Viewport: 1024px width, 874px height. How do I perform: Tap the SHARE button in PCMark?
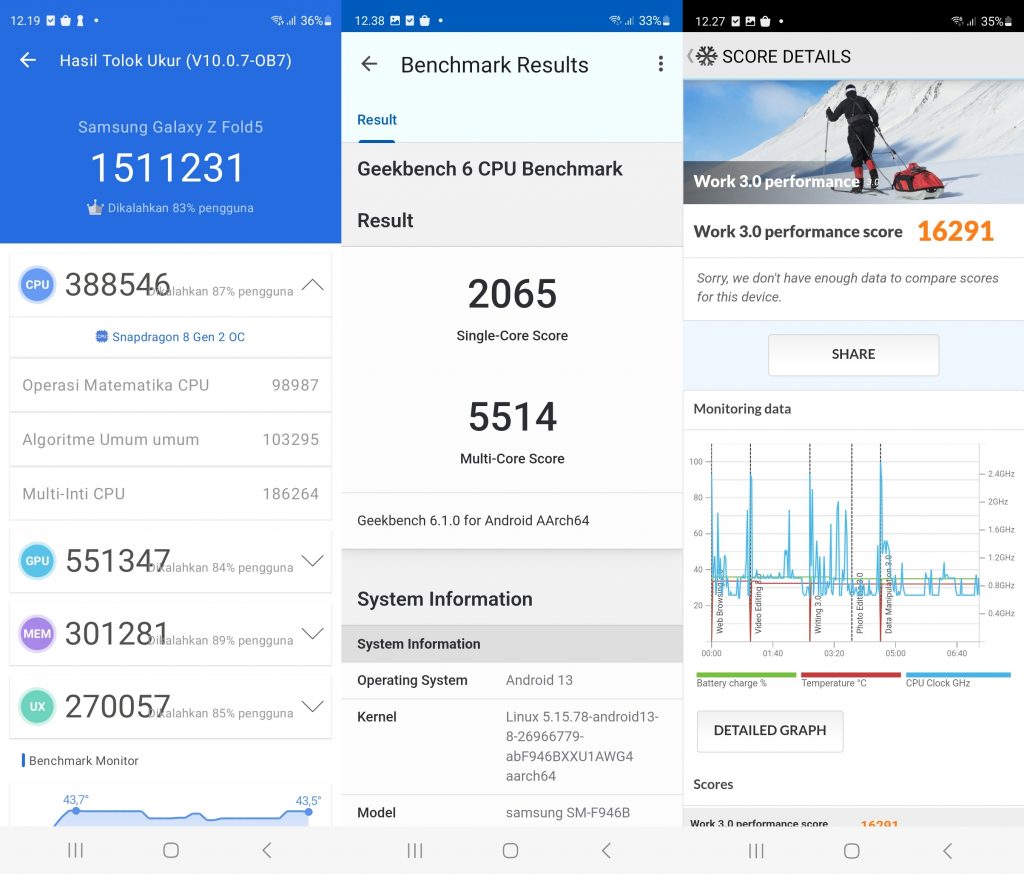(854, 355)
